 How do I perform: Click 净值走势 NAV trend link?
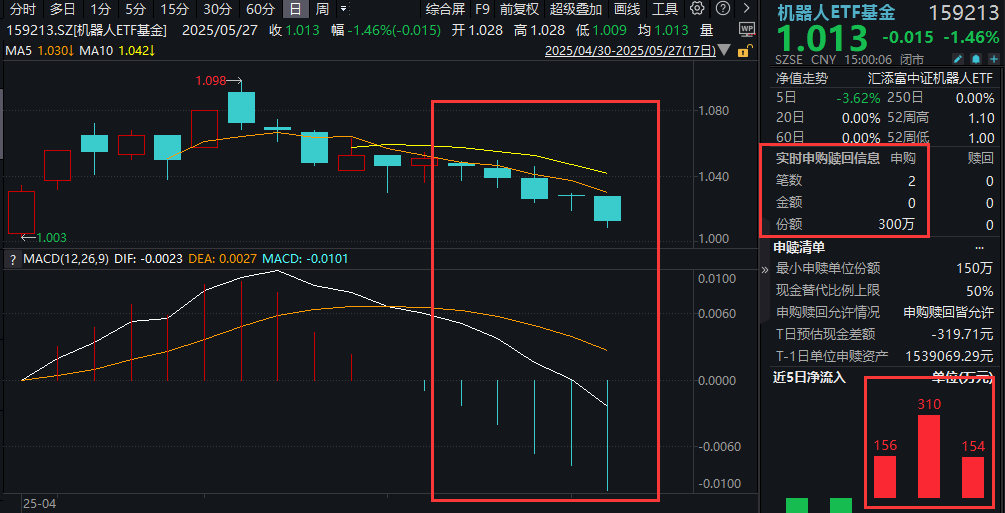[x=802, y=78]
